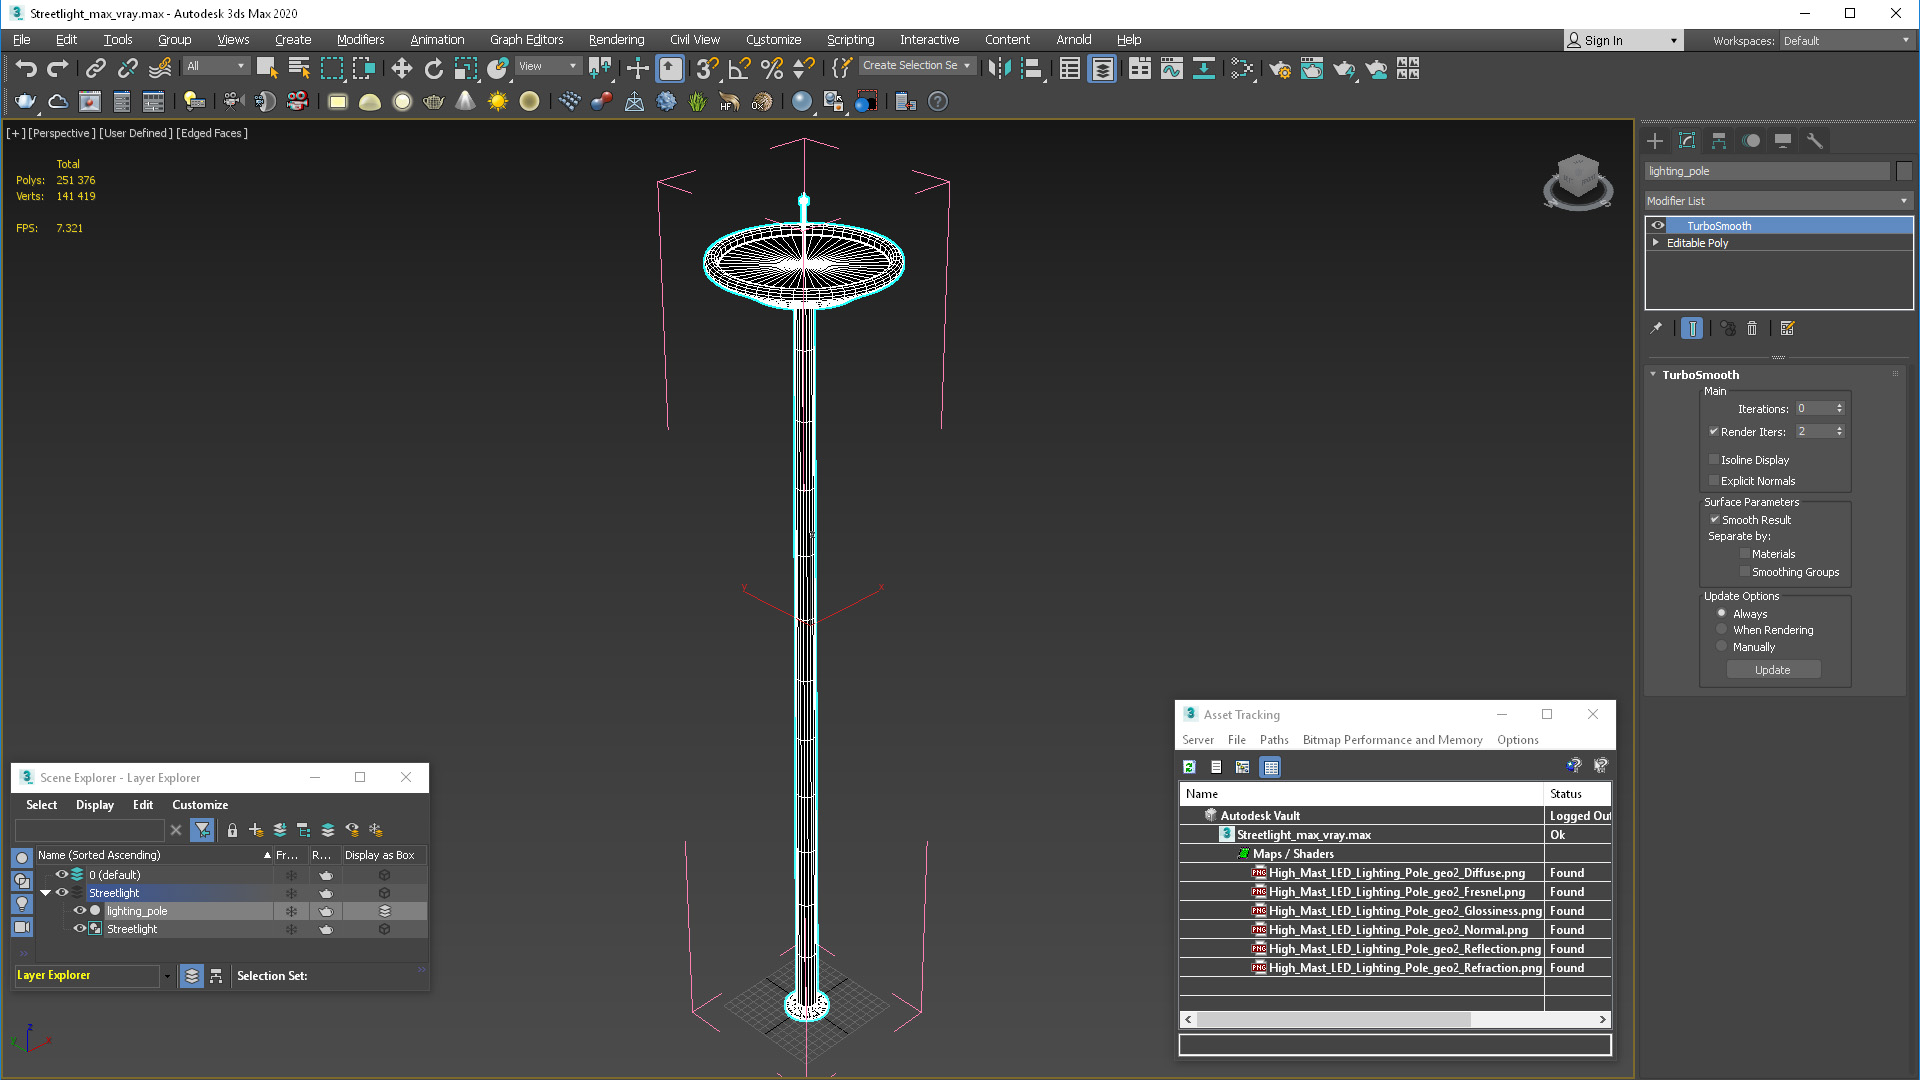1920x1080 pixels.
Task: Refresh the Asset Tracking list
Action: tap(1189, 767)
